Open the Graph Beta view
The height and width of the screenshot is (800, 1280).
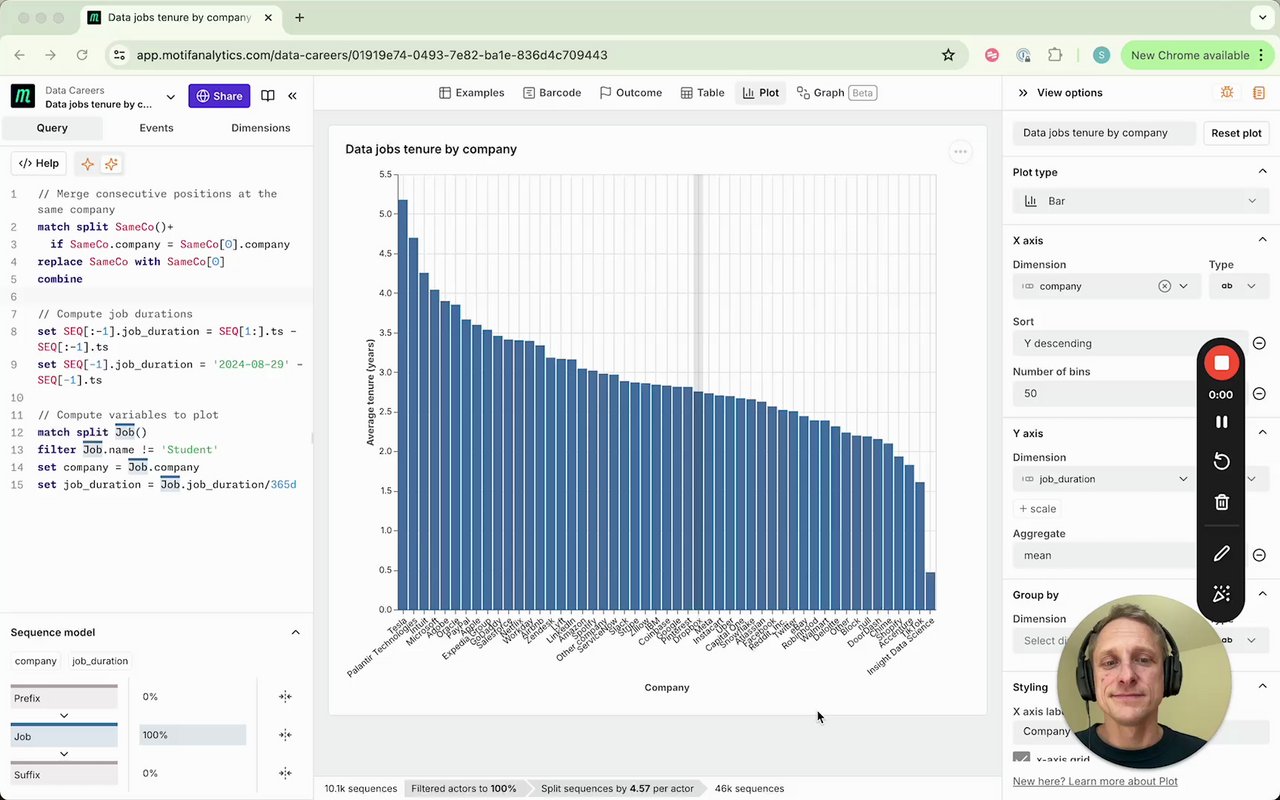pyautogui.click(x=837, y=93)
